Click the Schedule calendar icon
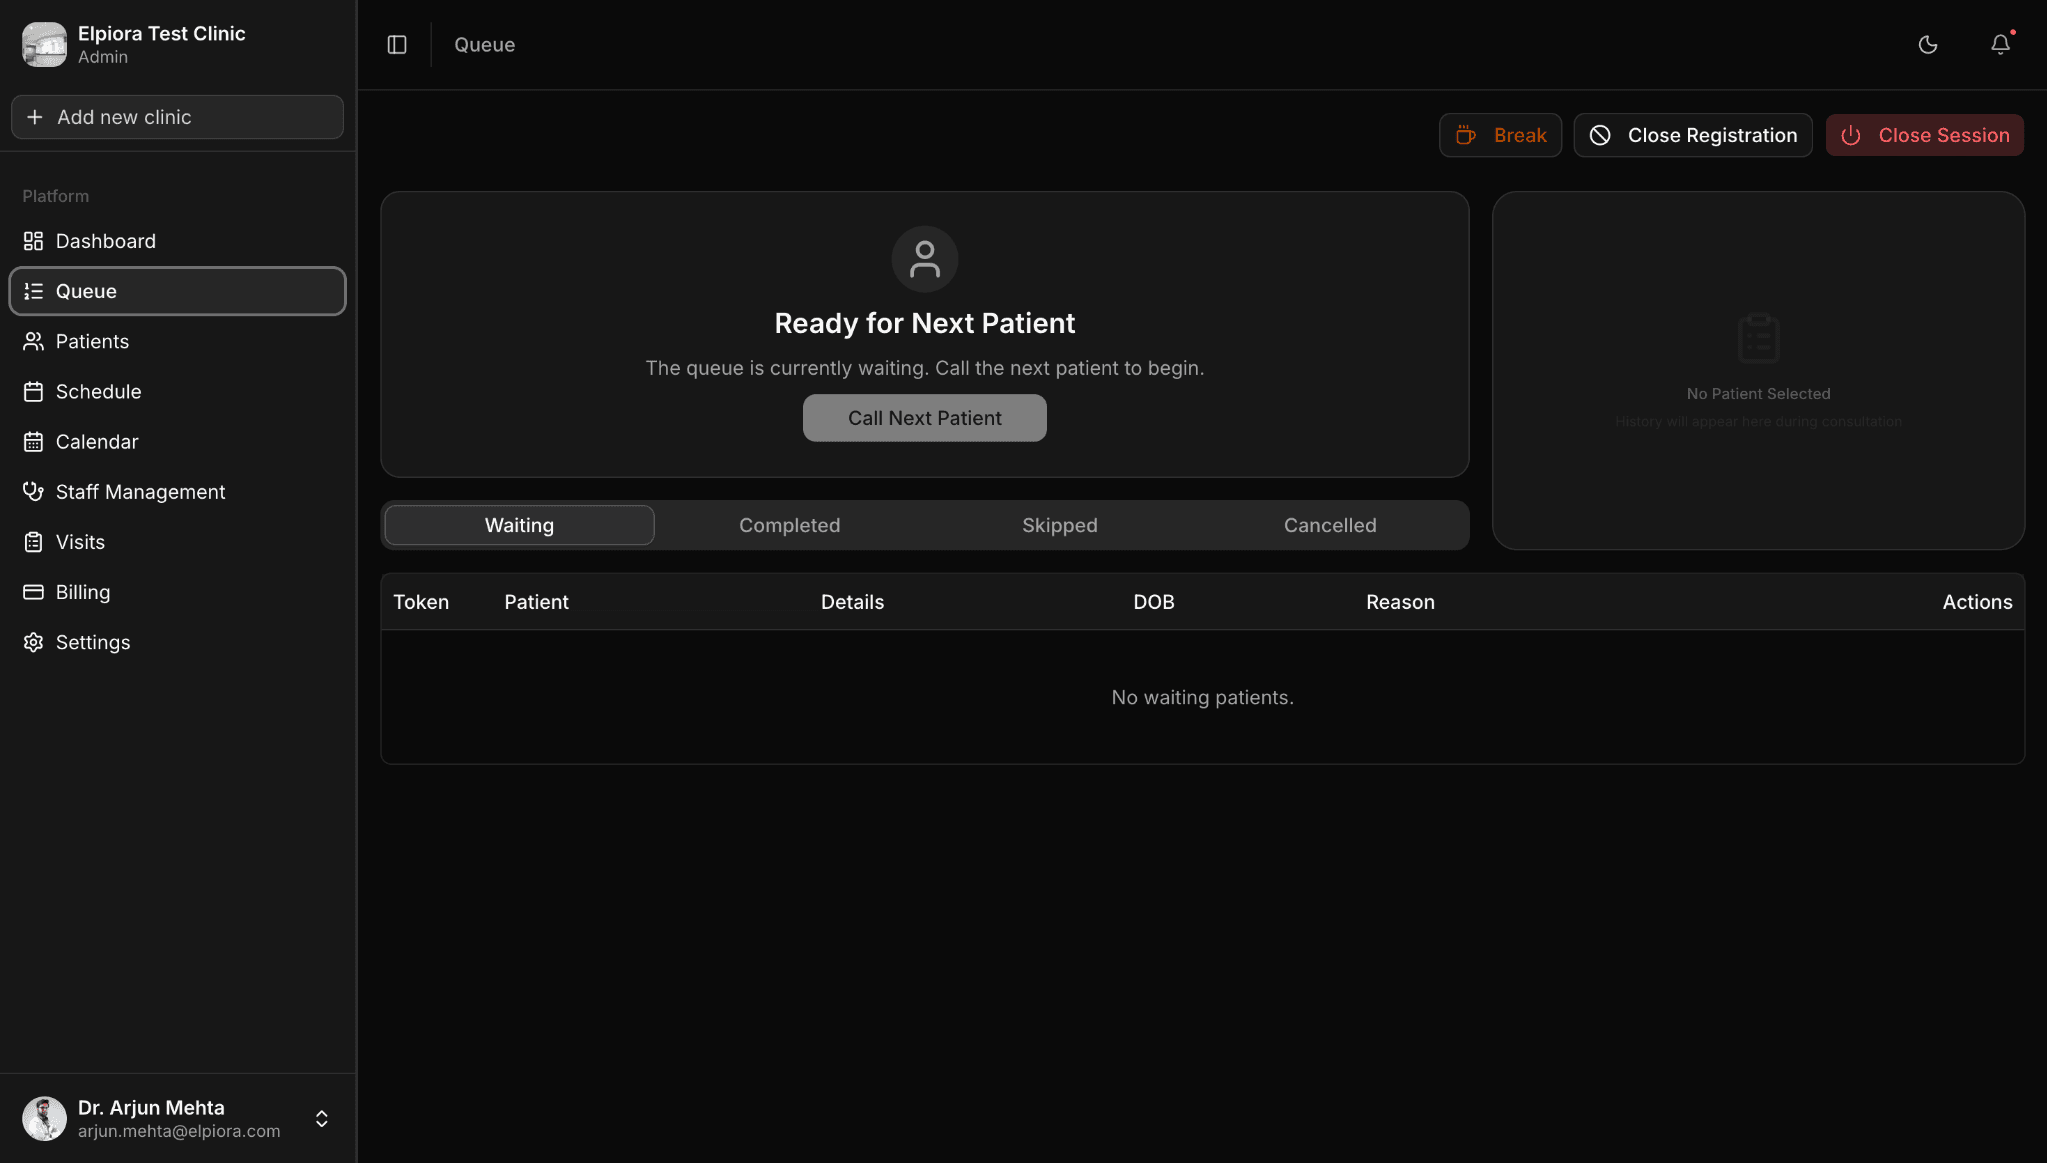This screenshot has width=2047, height=1163. click(33, 391)
